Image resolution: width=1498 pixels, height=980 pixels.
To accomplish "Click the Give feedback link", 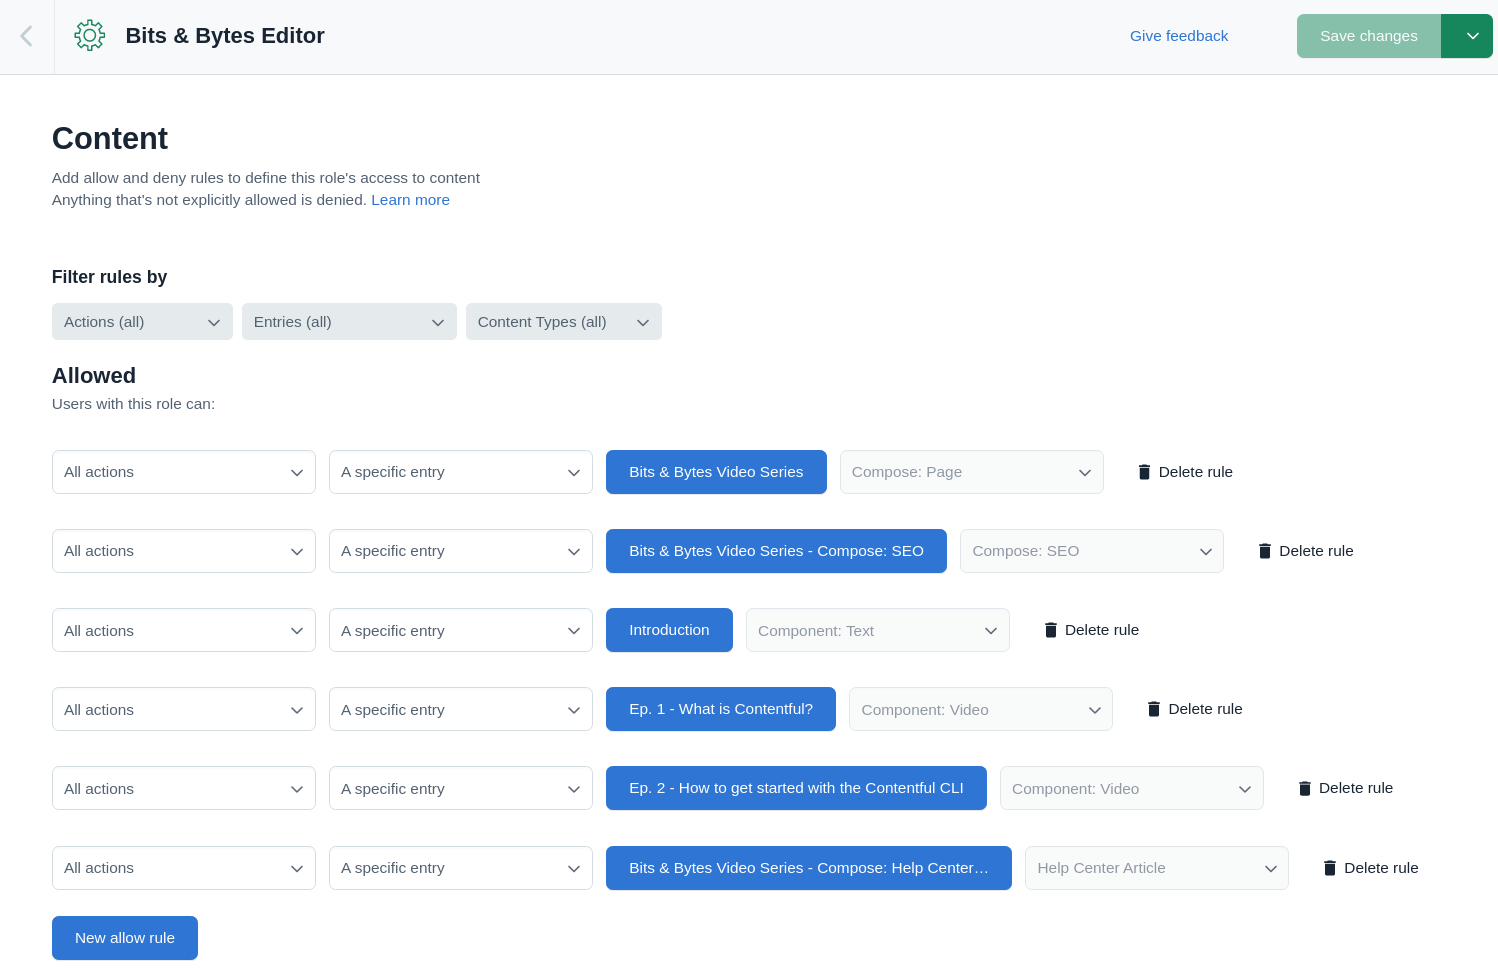I will pos(1178,35).
